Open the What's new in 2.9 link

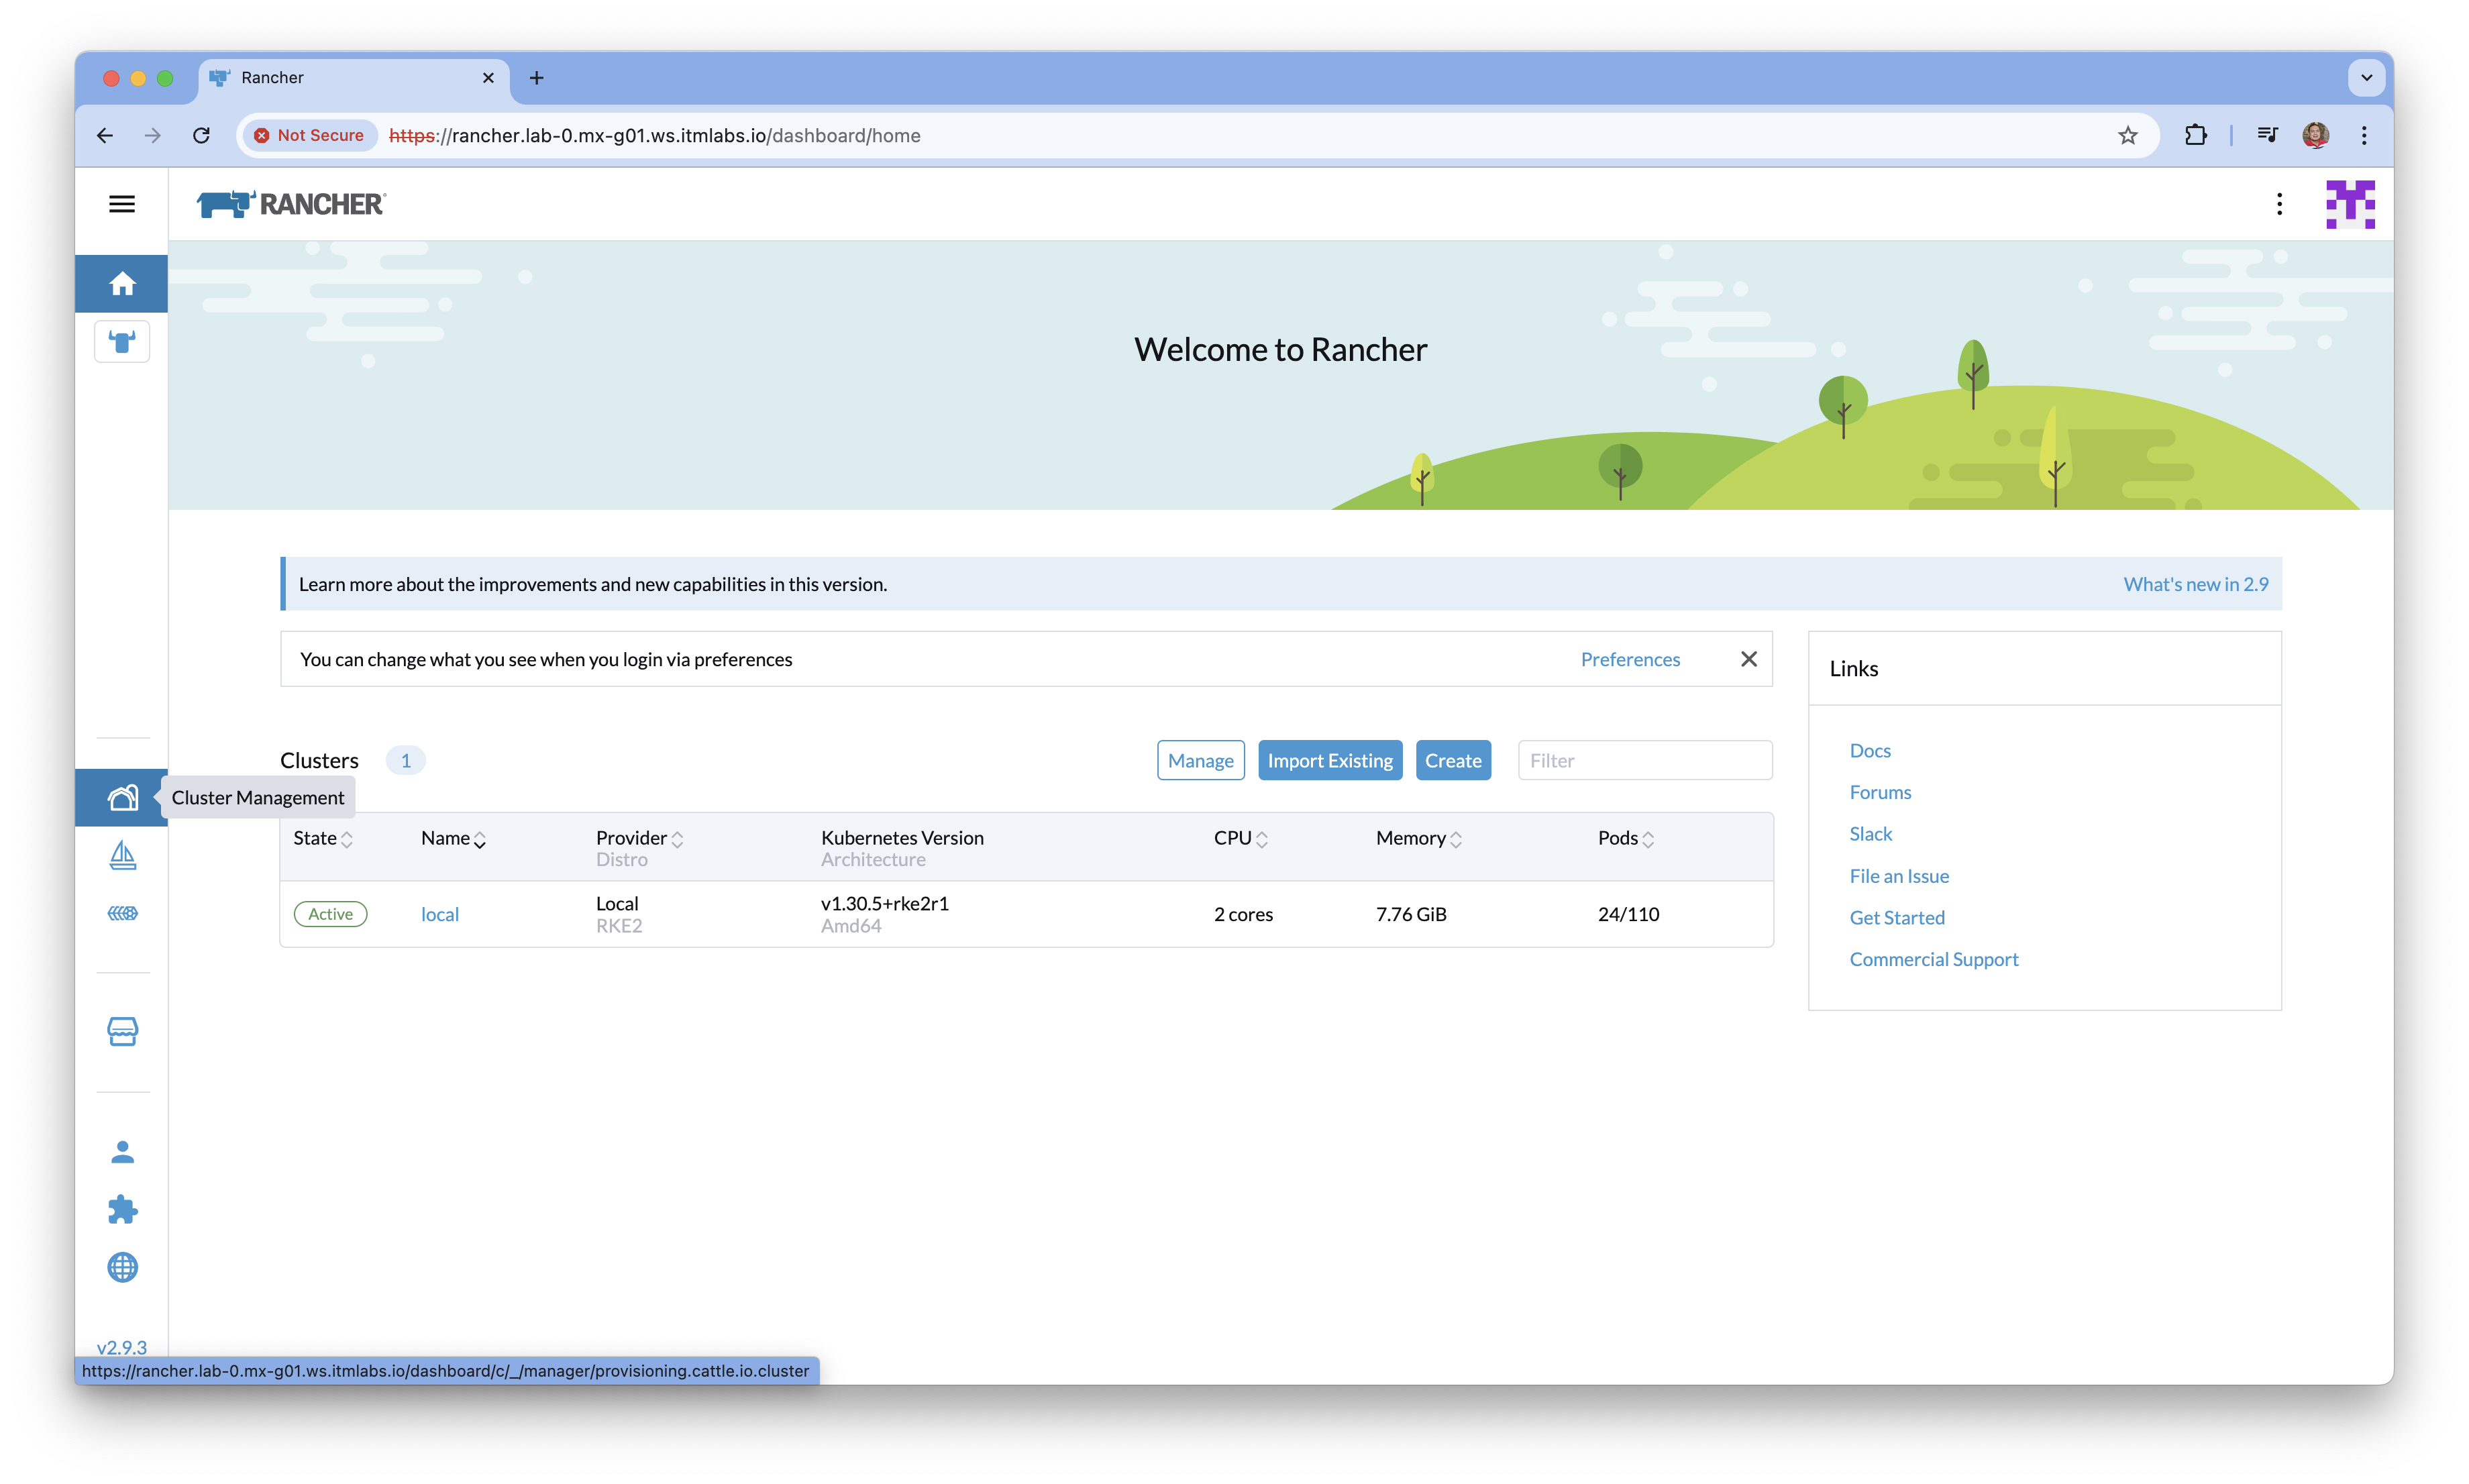point(2195,584)
